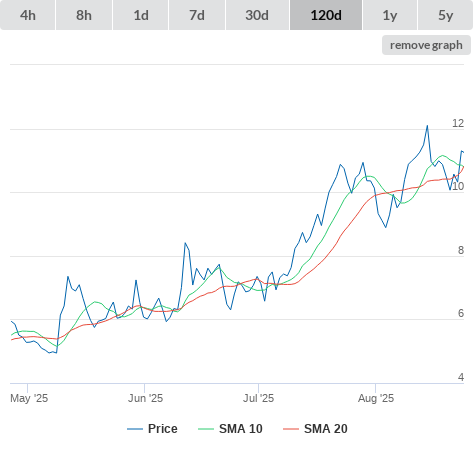Click the remove graph button
The height and width of the screenshot is (455, 474).
coord(426,45)
